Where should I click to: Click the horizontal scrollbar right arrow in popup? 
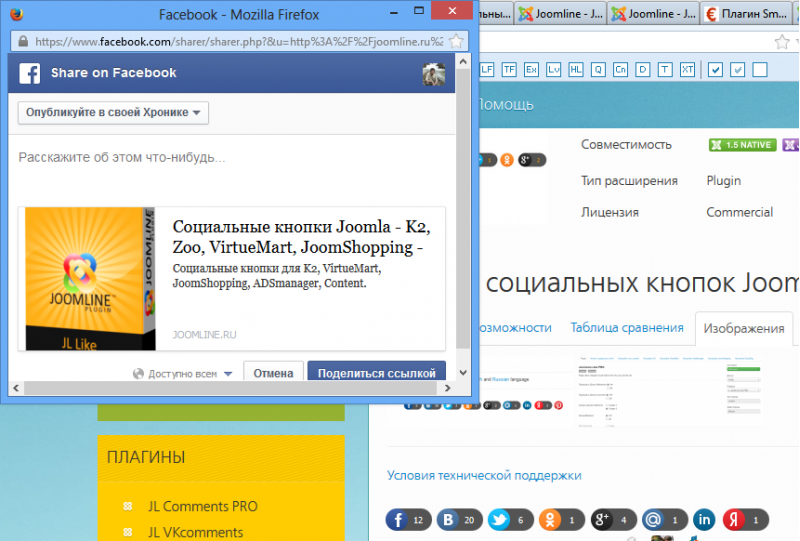(x=447, y=388)
